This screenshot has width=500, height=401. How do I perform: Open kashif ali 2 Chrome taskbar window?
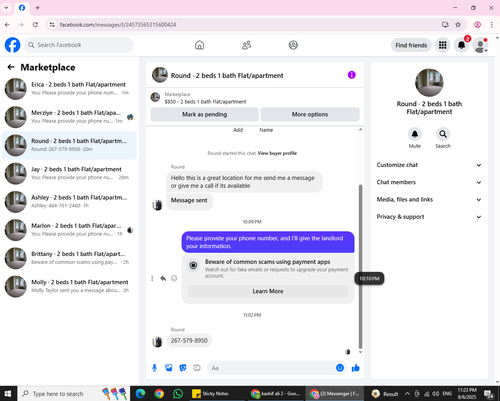[276, 394]
